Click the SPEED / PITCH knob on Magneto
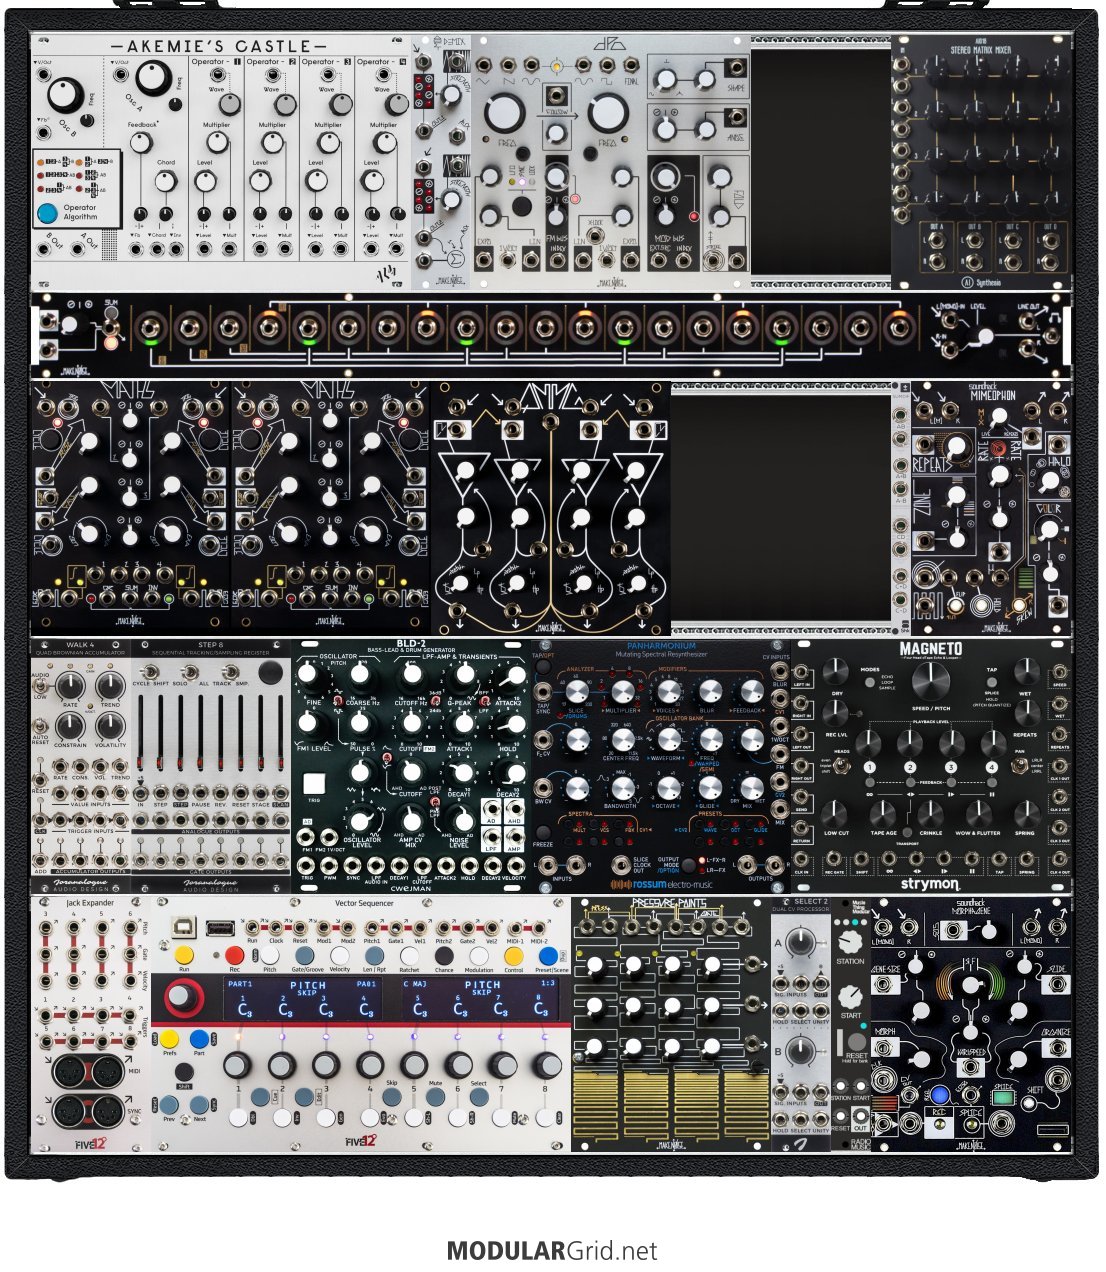 tap(930, 679)
